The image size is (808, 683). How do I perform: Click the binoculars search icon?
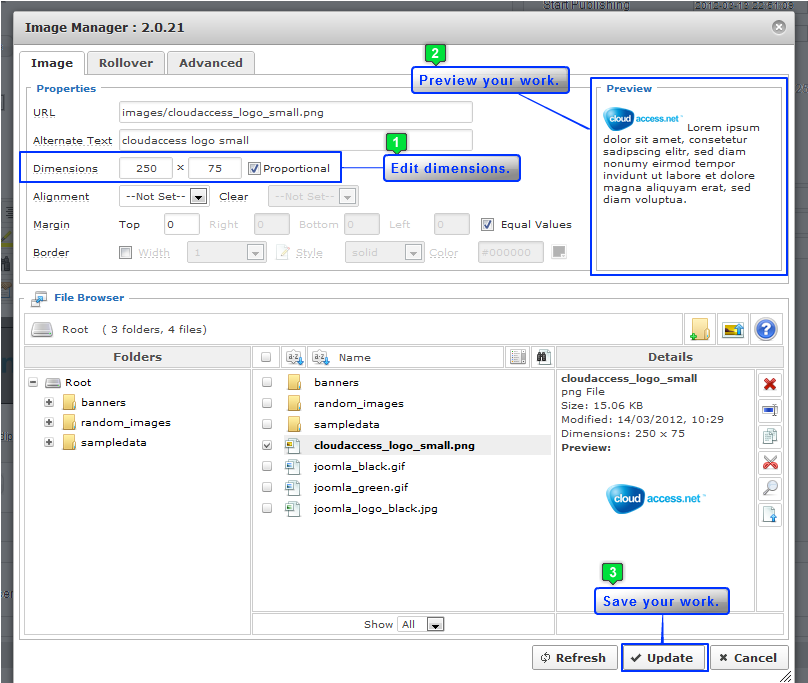542,357
